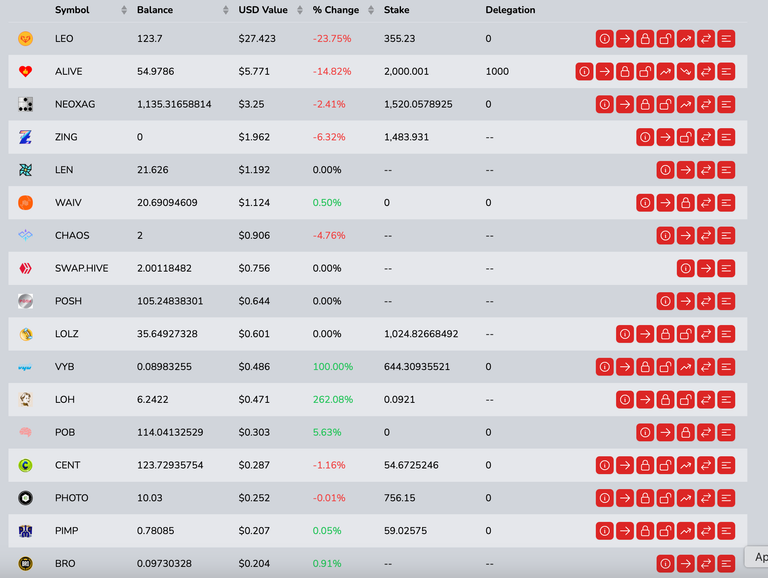Viewport: 768px width, 578px height.
Task: Delegate PIMP via the trend-up icon
Action: pos(686,531)
